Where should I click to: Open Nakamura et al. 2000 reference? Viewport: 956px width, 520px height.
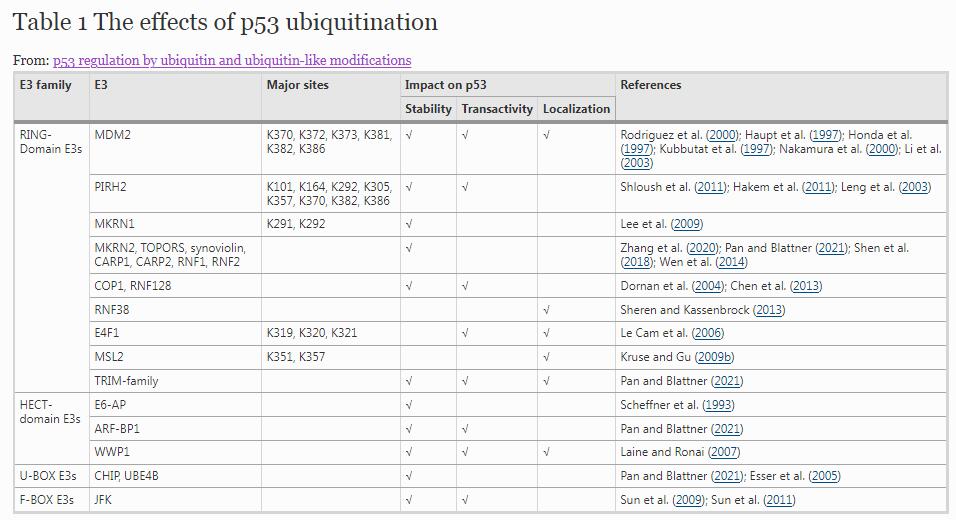point(883,149)
